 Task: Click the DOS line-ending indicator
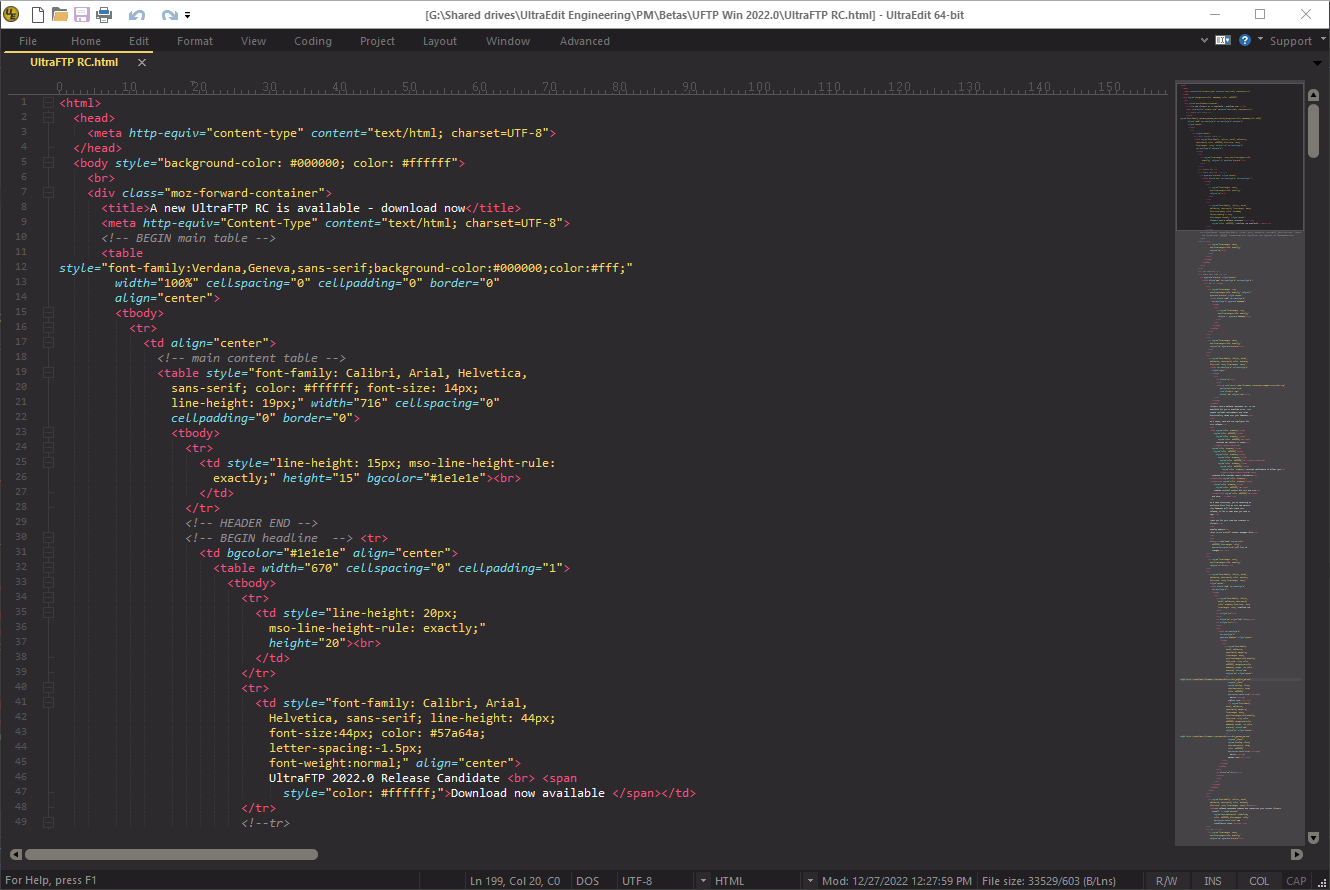(588, 881)
